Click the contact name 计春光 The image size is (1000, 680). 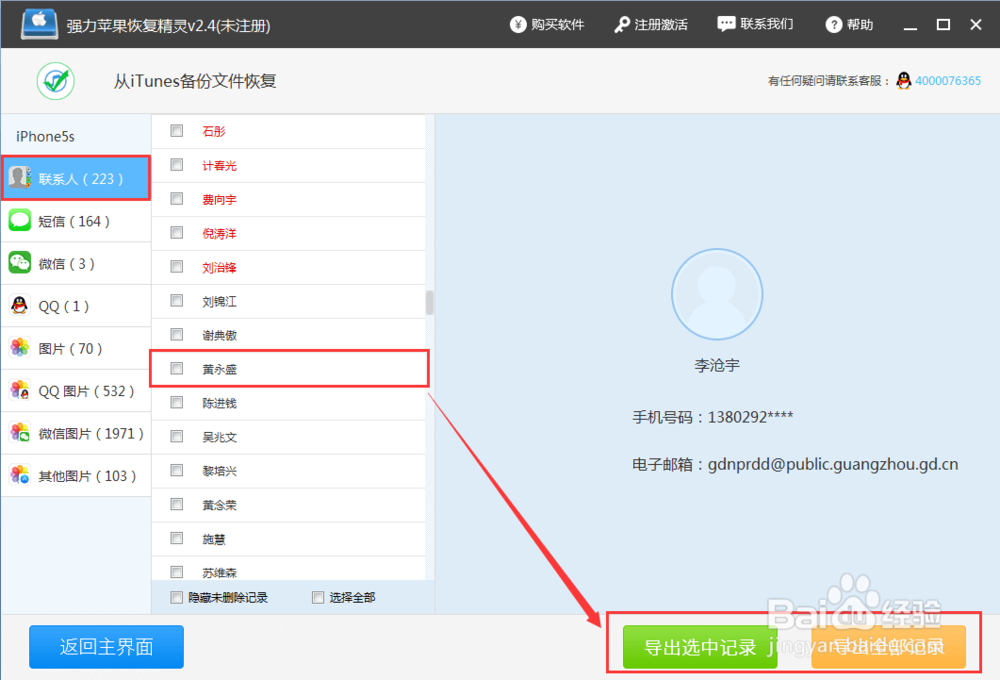[219, 166]
